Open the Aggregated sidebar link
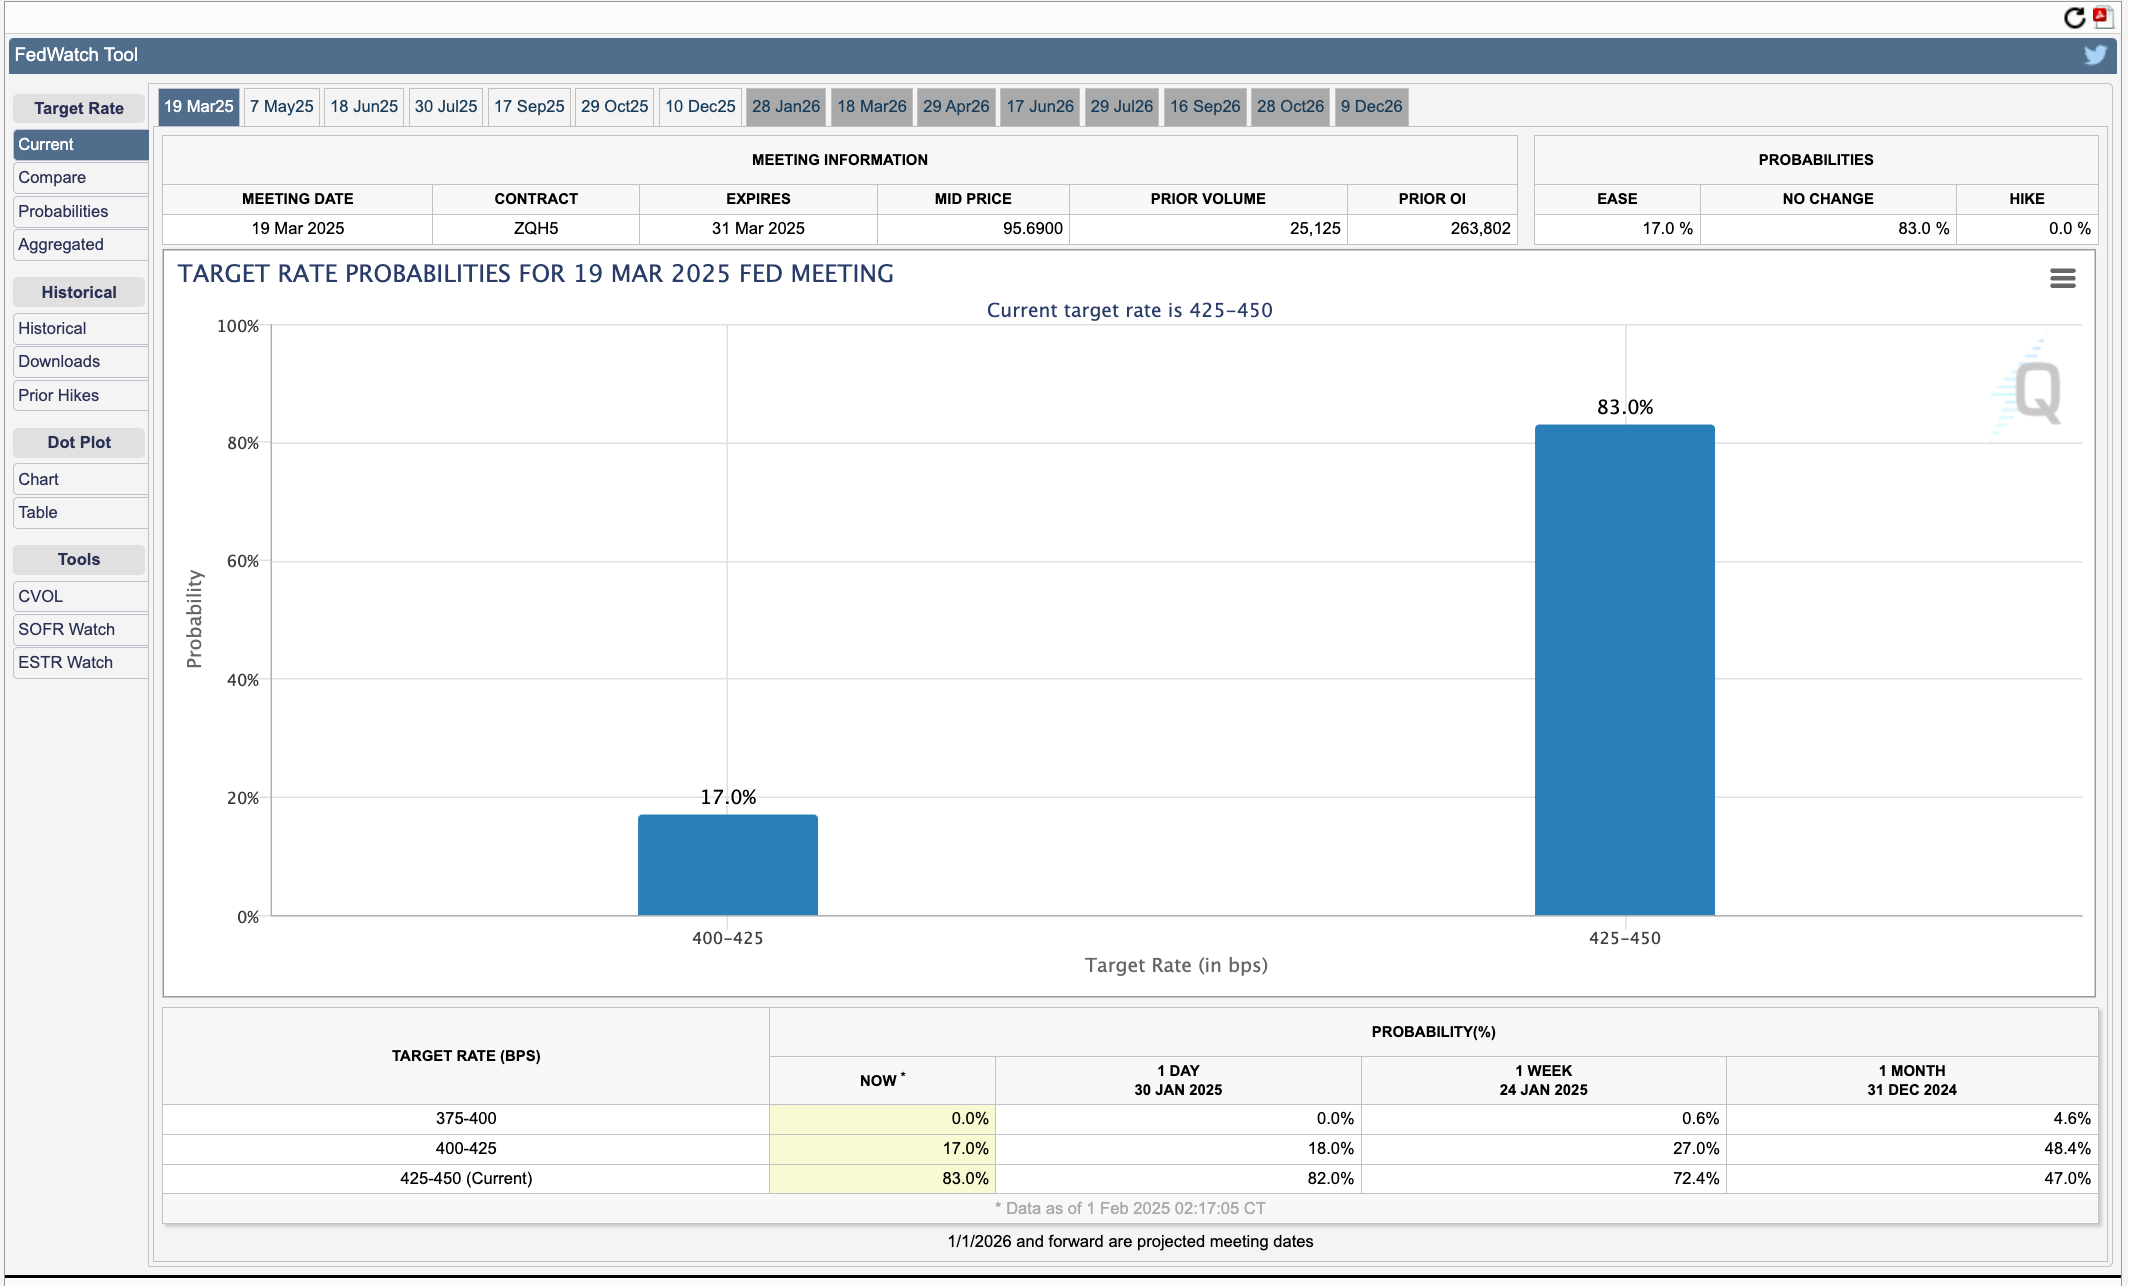Image resolution: width=2132 pixels, height=1286 pixels. tap(61, 244)
